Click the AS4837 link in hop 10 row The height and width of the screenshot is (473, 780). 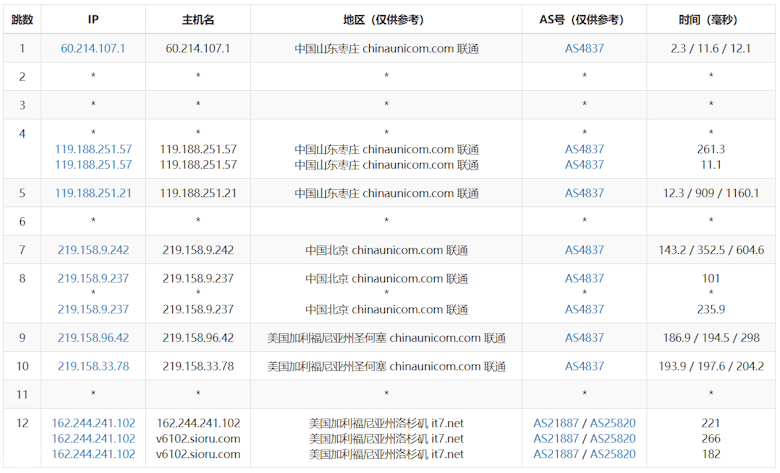(x=584, y=366)
